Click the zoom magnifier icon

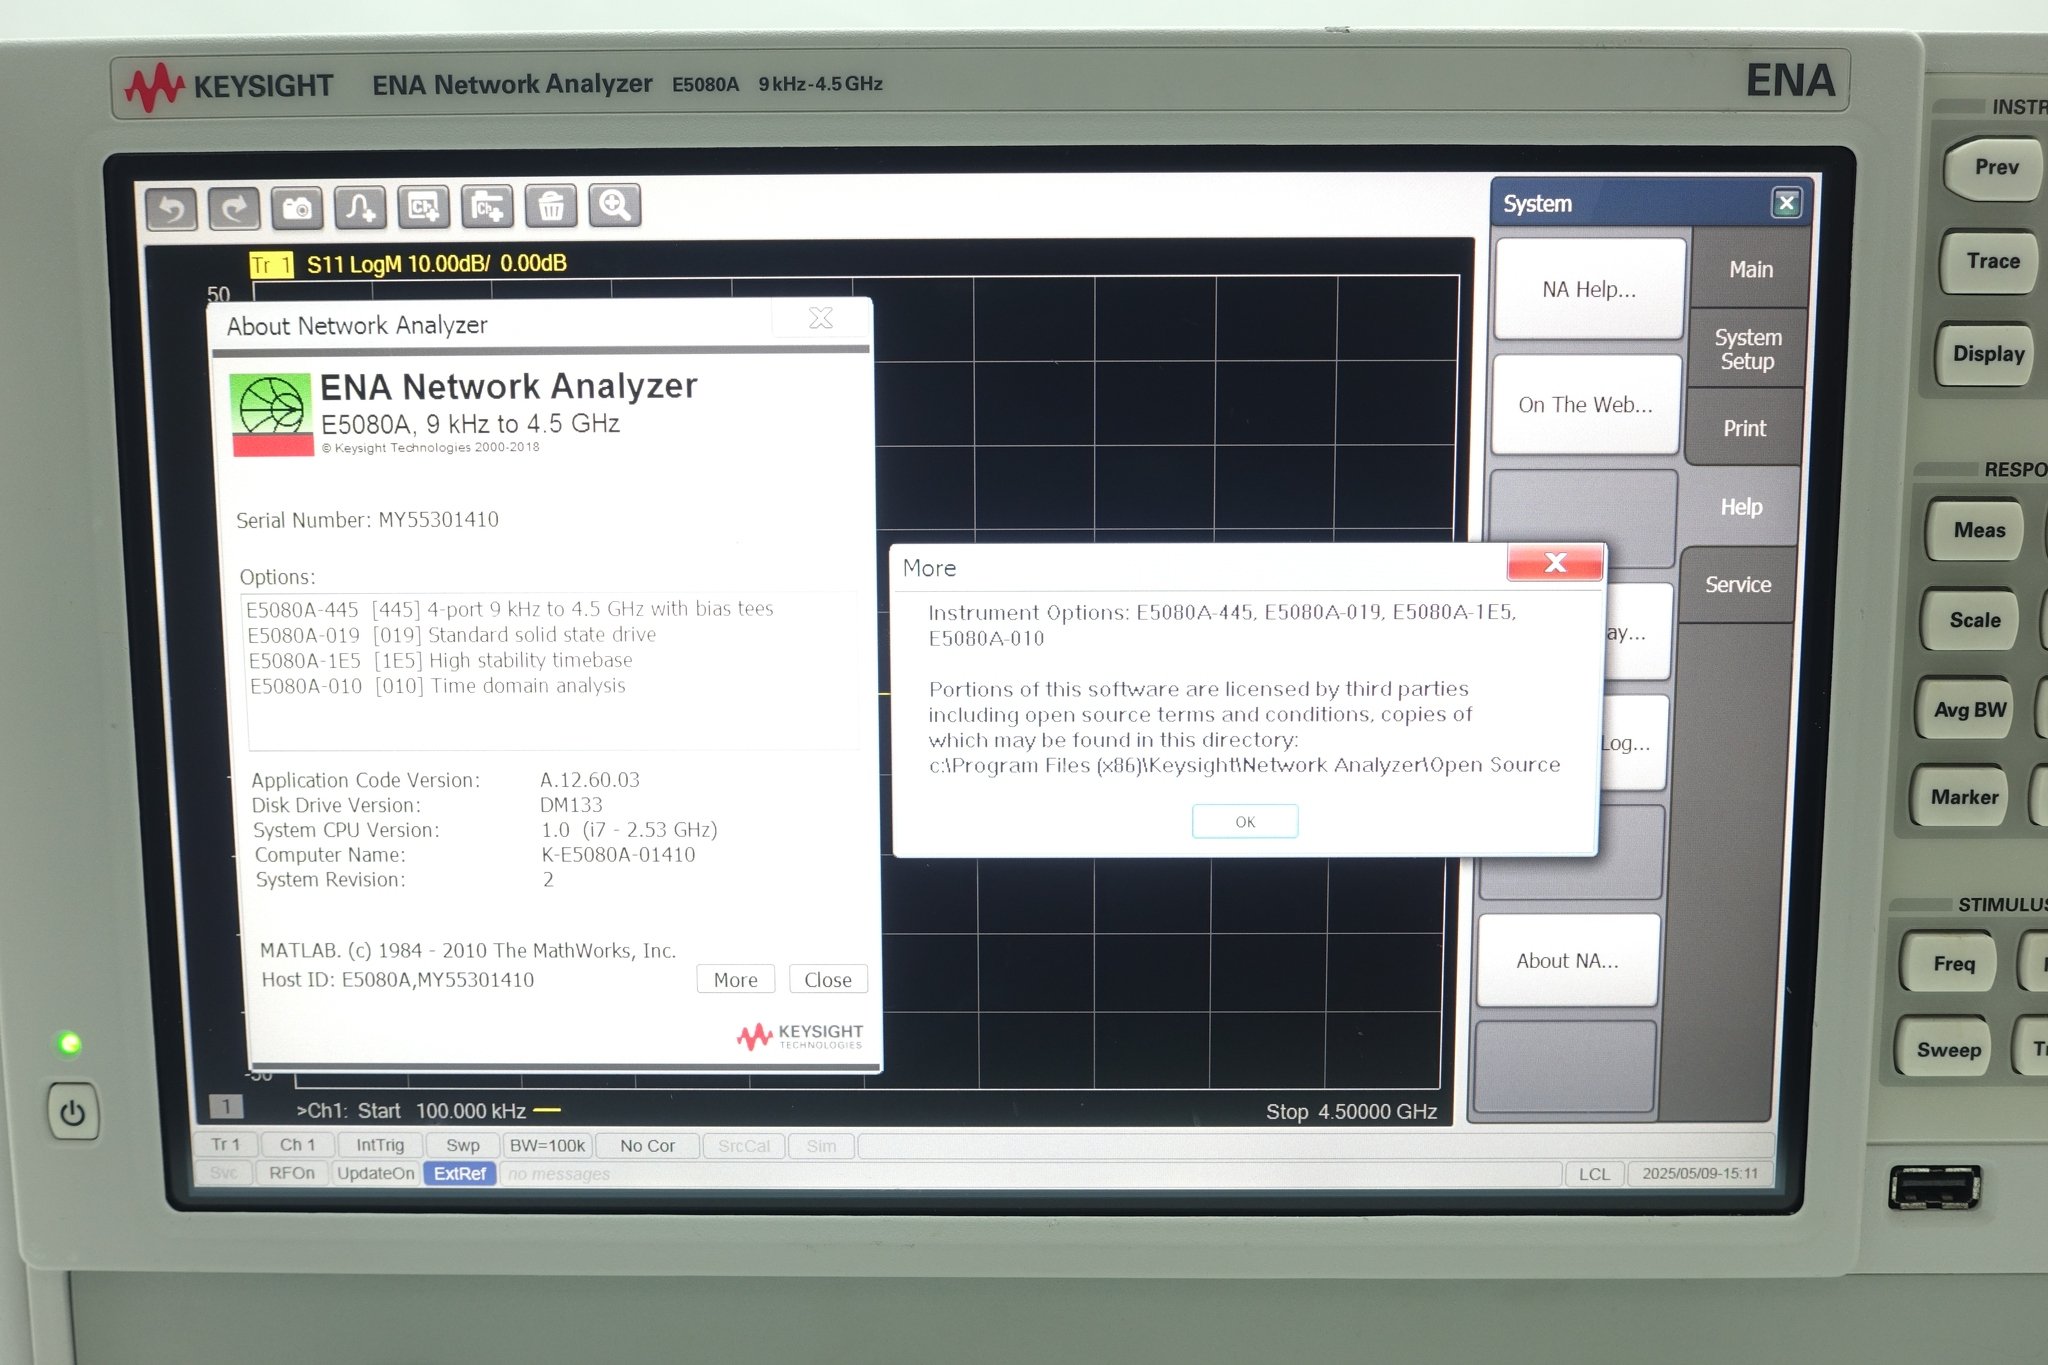tap(615, 205)
